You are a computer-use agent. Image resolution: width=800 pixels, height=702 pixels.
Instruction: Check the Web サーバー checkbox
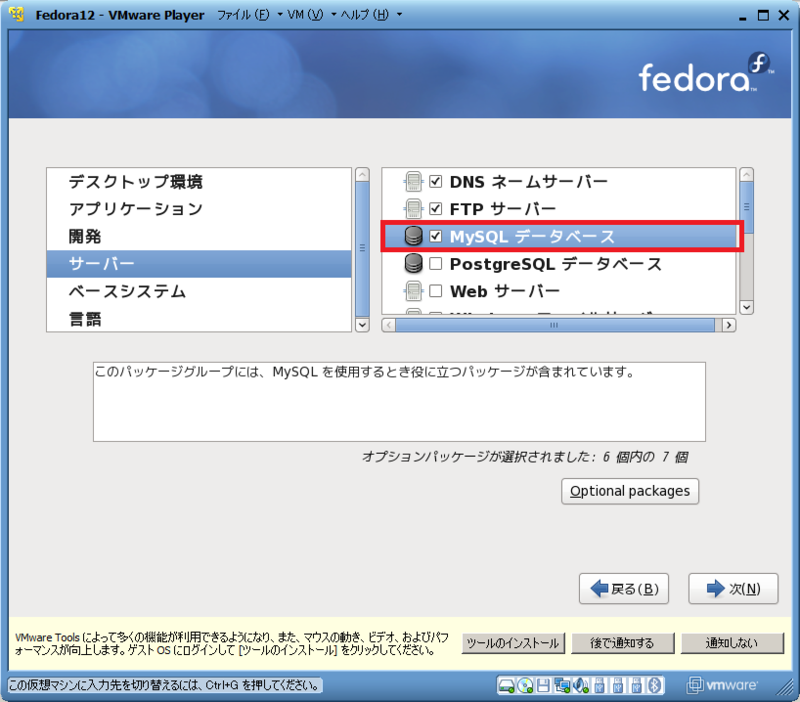tap(437, 292)
